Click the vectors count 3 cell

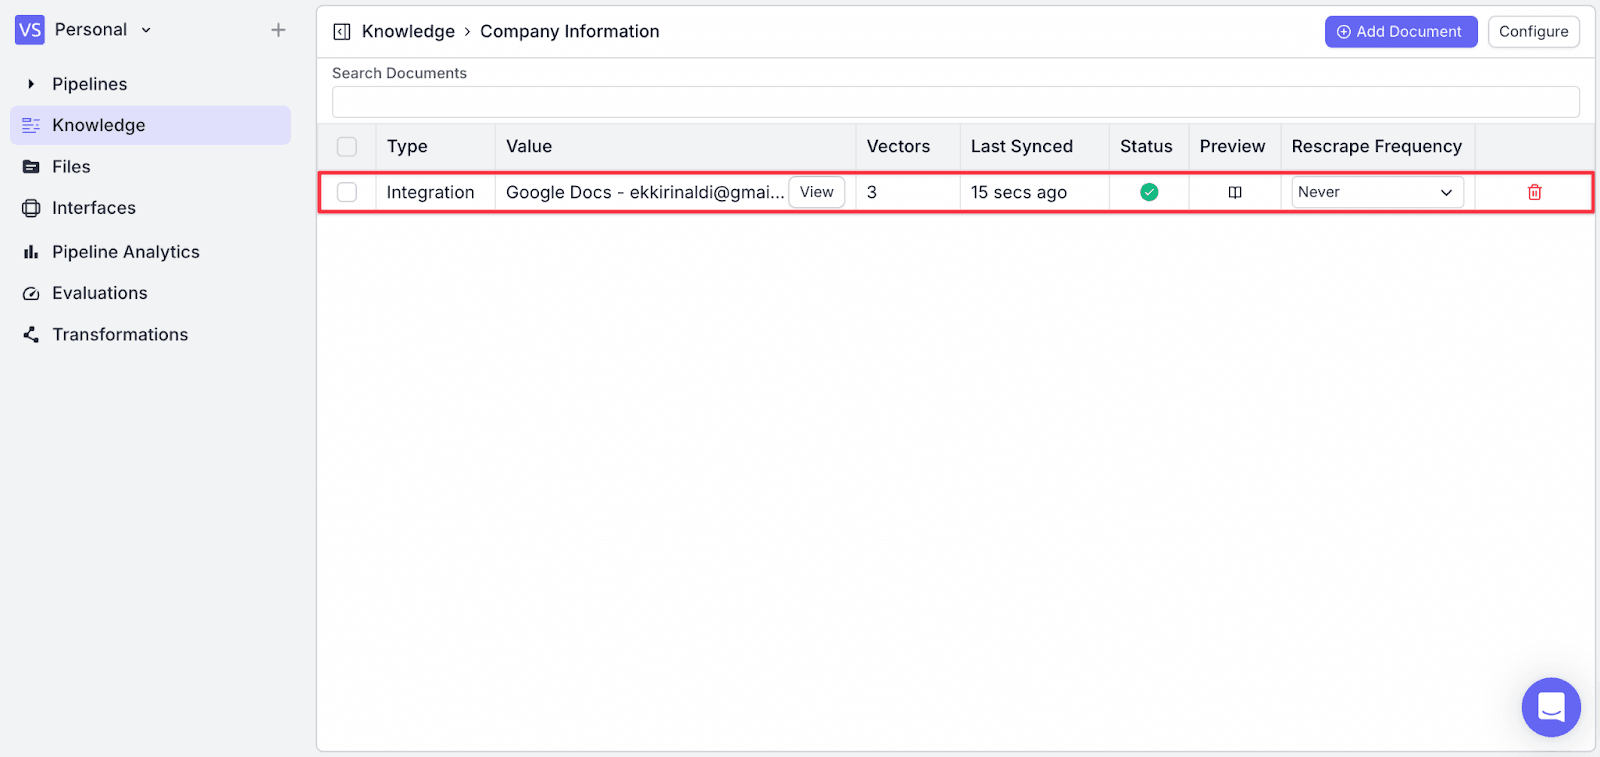(872, 192)
